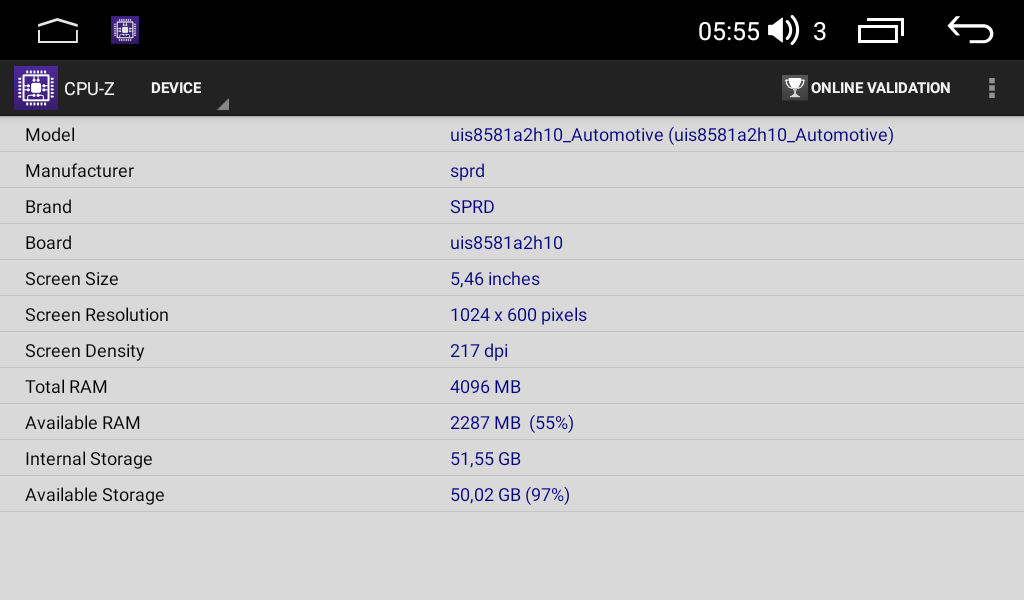Click the CPU-Z app title
This screenshot has width=1024, height=600.
point(89,89)
